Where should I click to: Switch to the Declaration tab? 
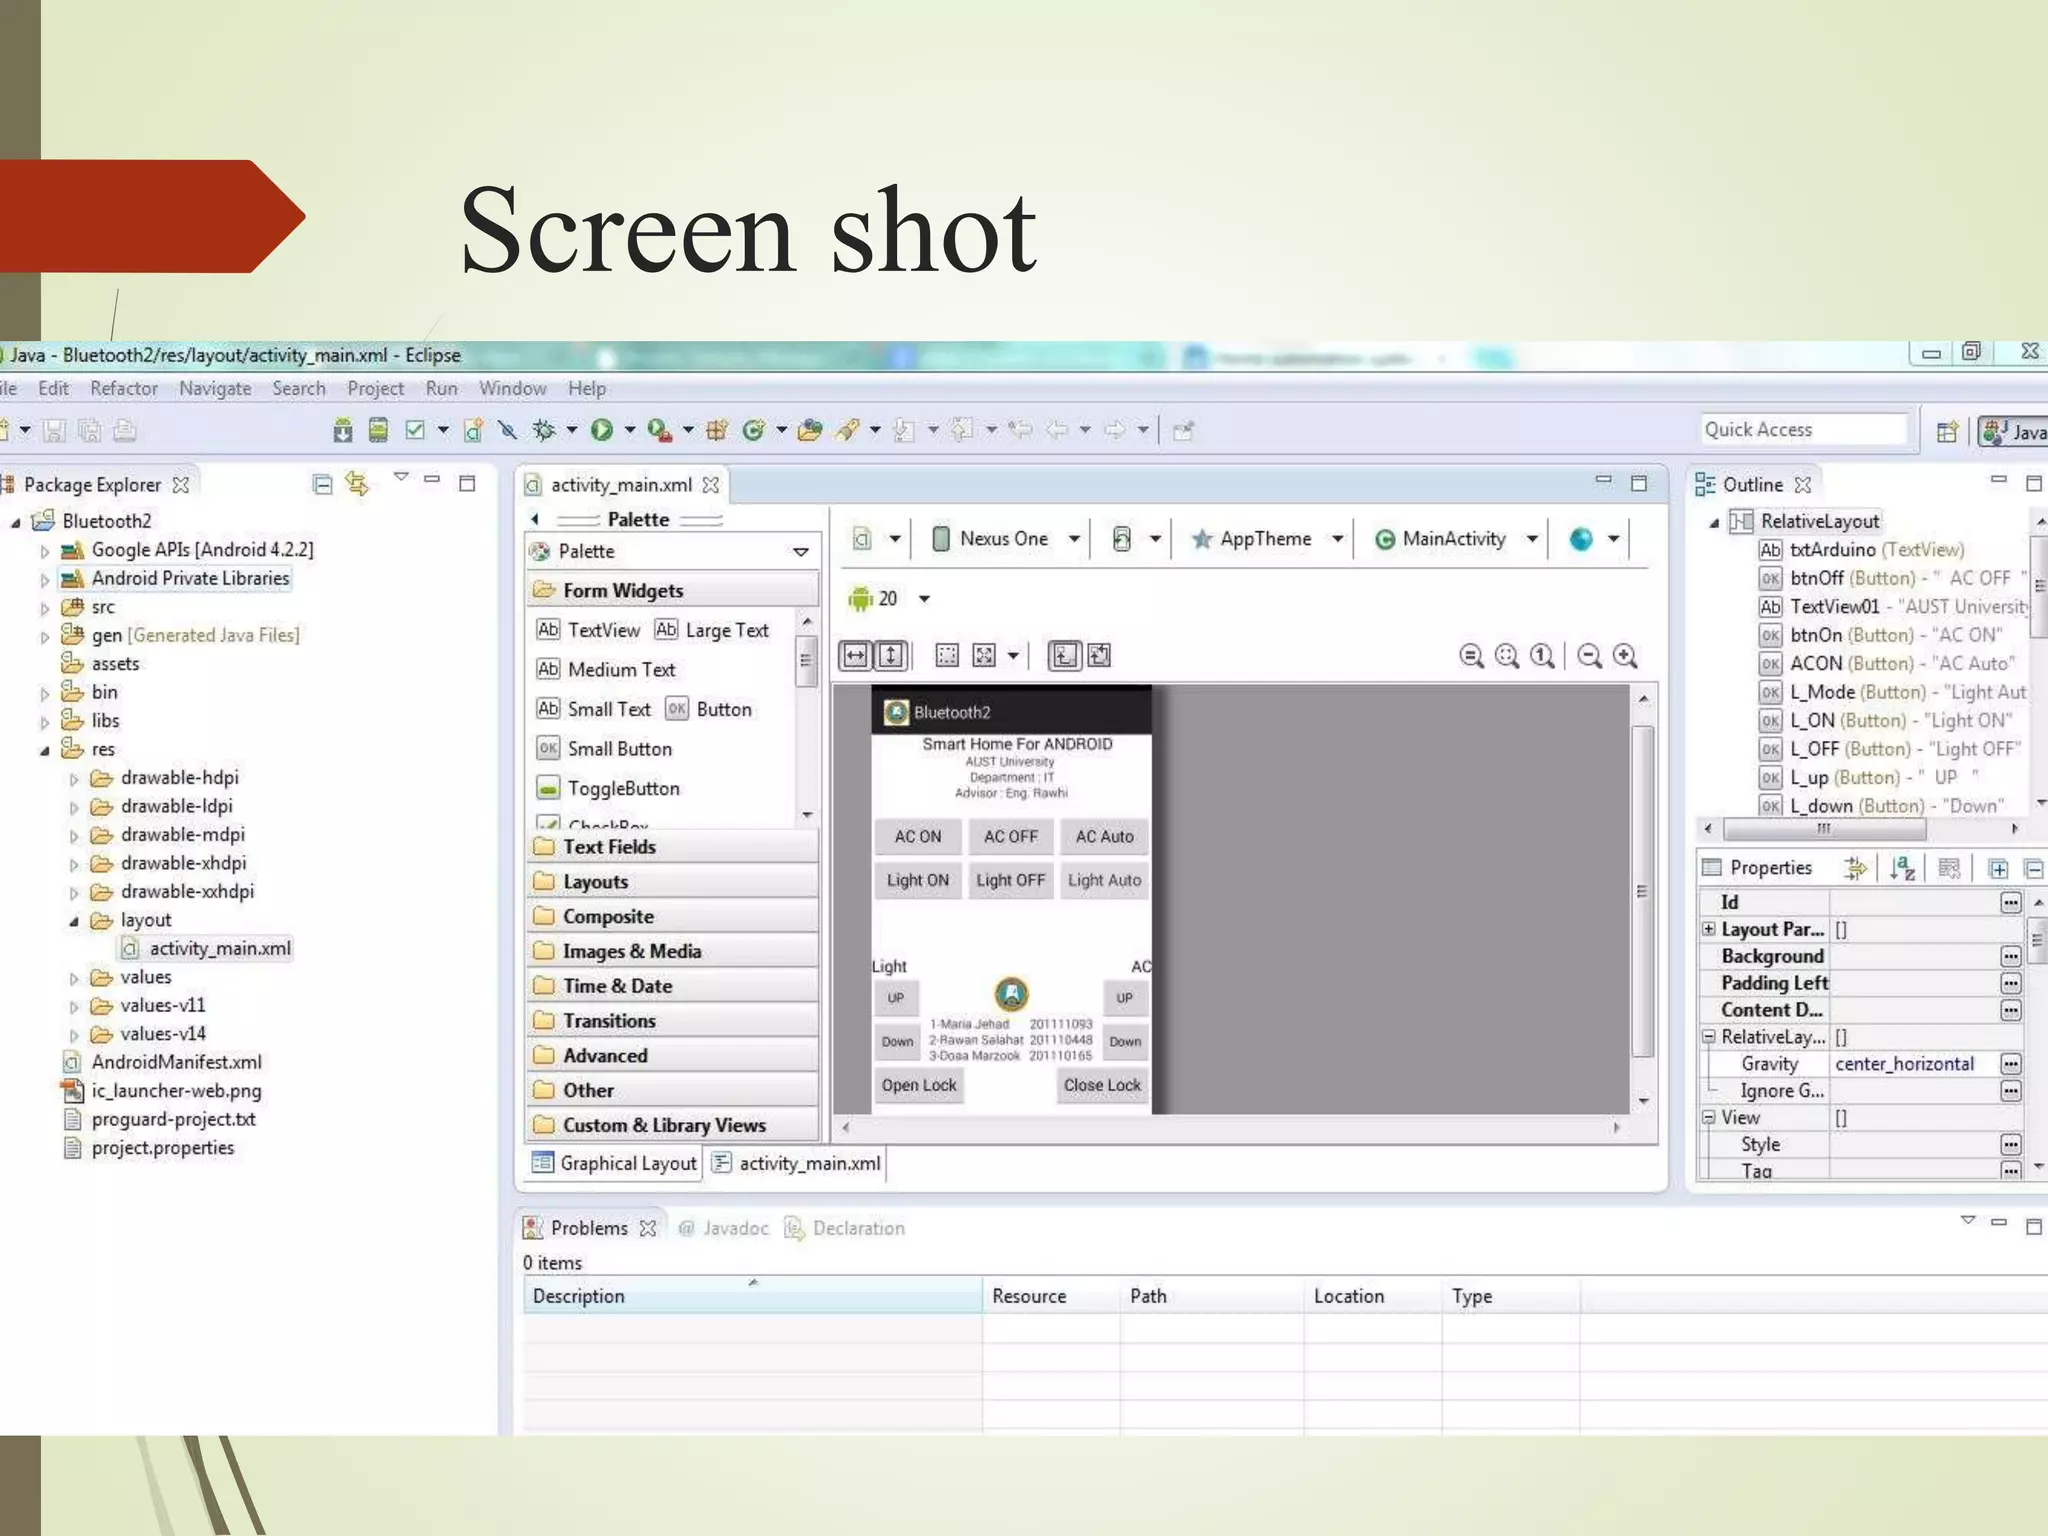[x=845, y=1228]
